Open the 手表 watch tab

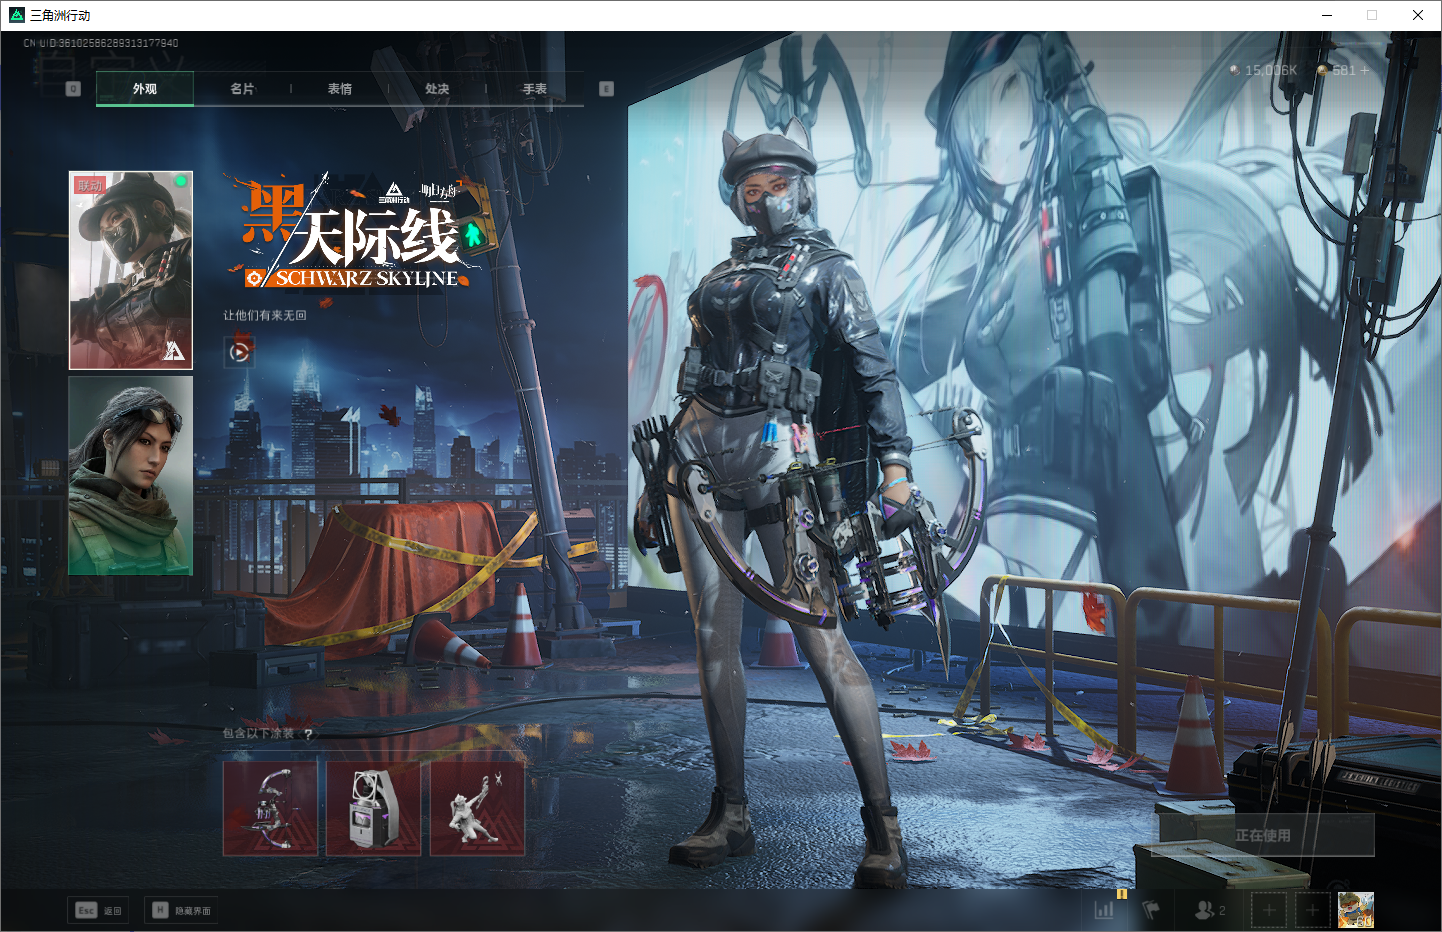point(535,89)
